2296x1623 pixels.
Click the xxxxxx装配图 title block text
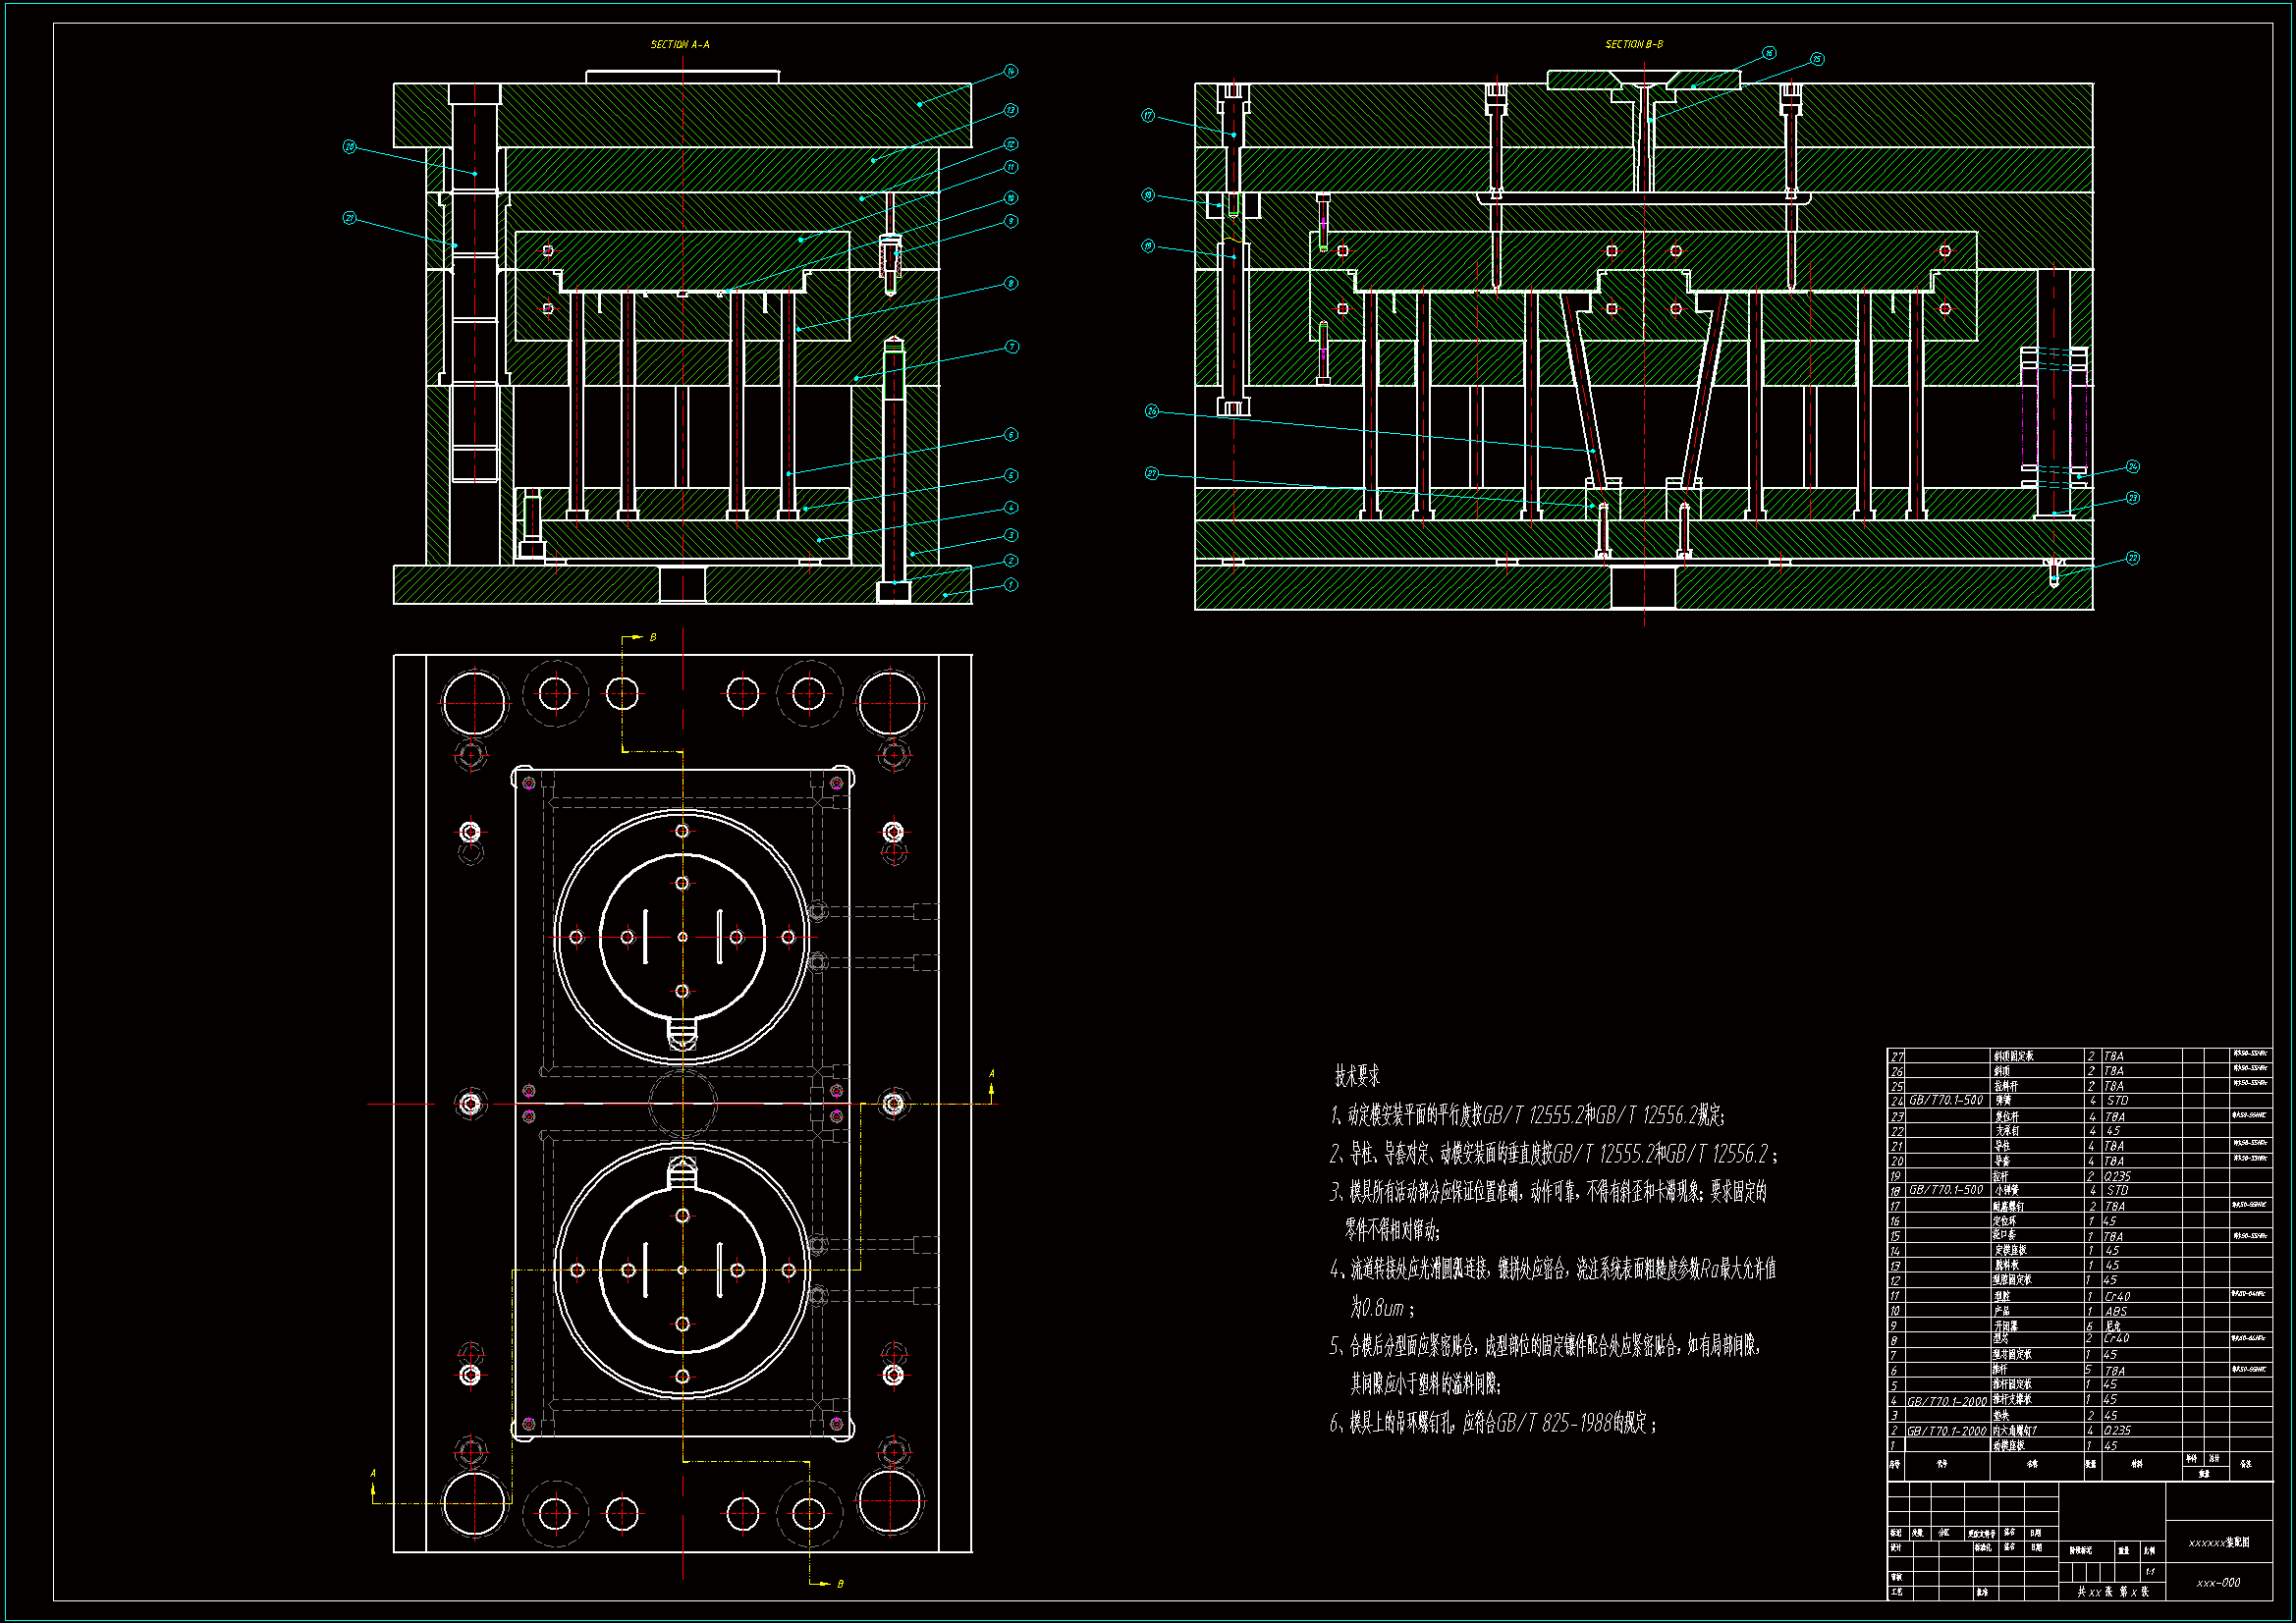click(x=2219, y=1542)
